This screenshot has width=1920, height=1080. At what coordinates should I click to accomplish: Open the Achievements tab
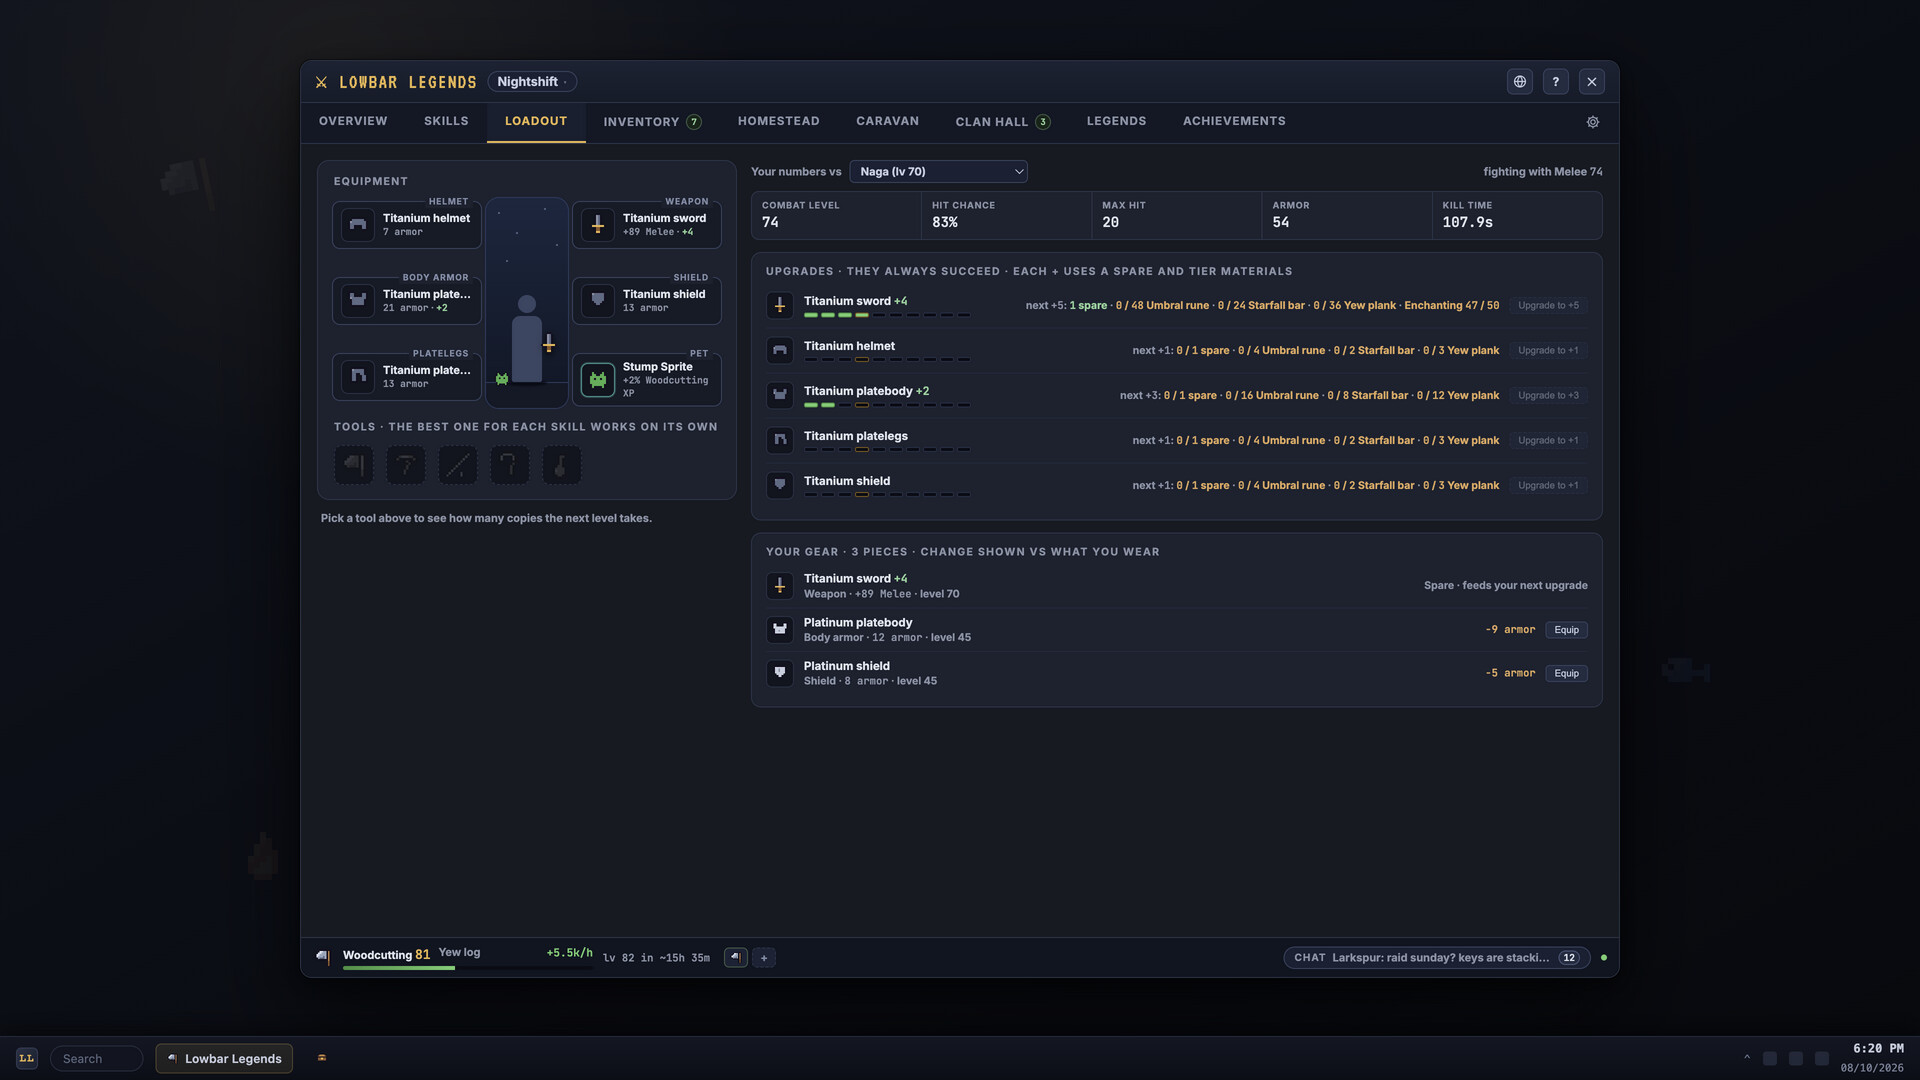point(1234,121)
